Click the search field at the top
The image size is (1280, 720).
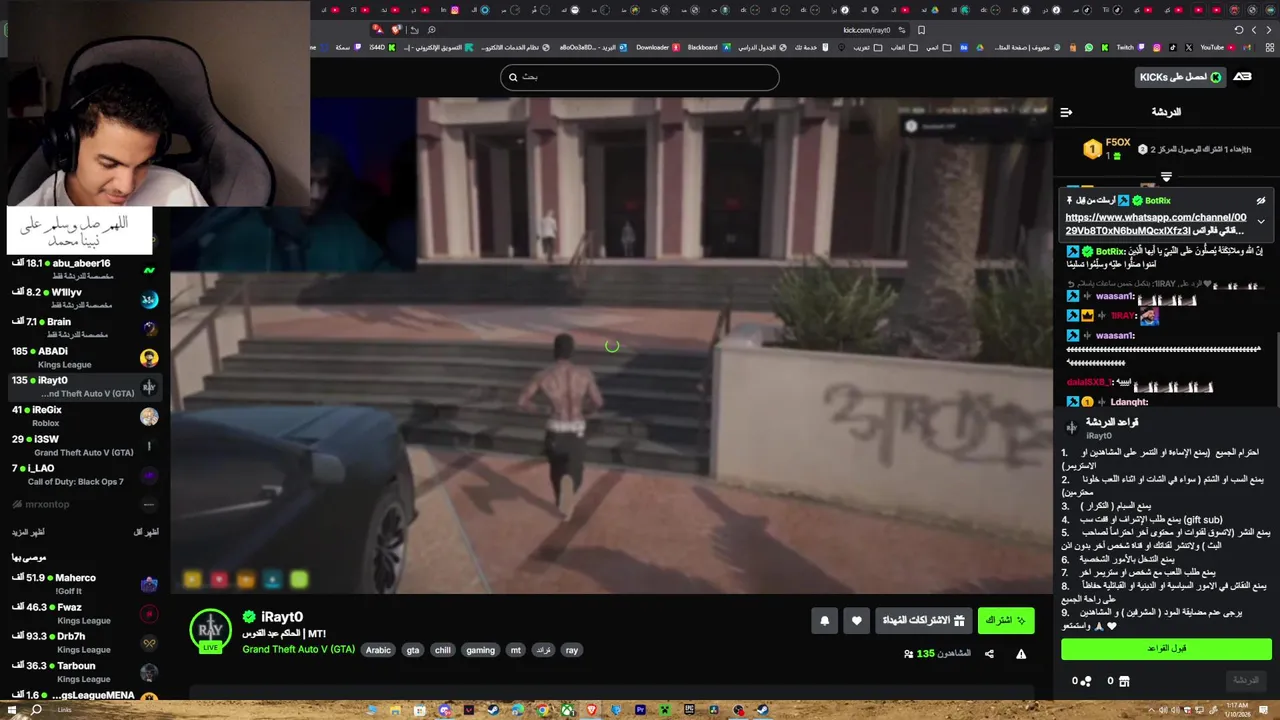point(640,77)
